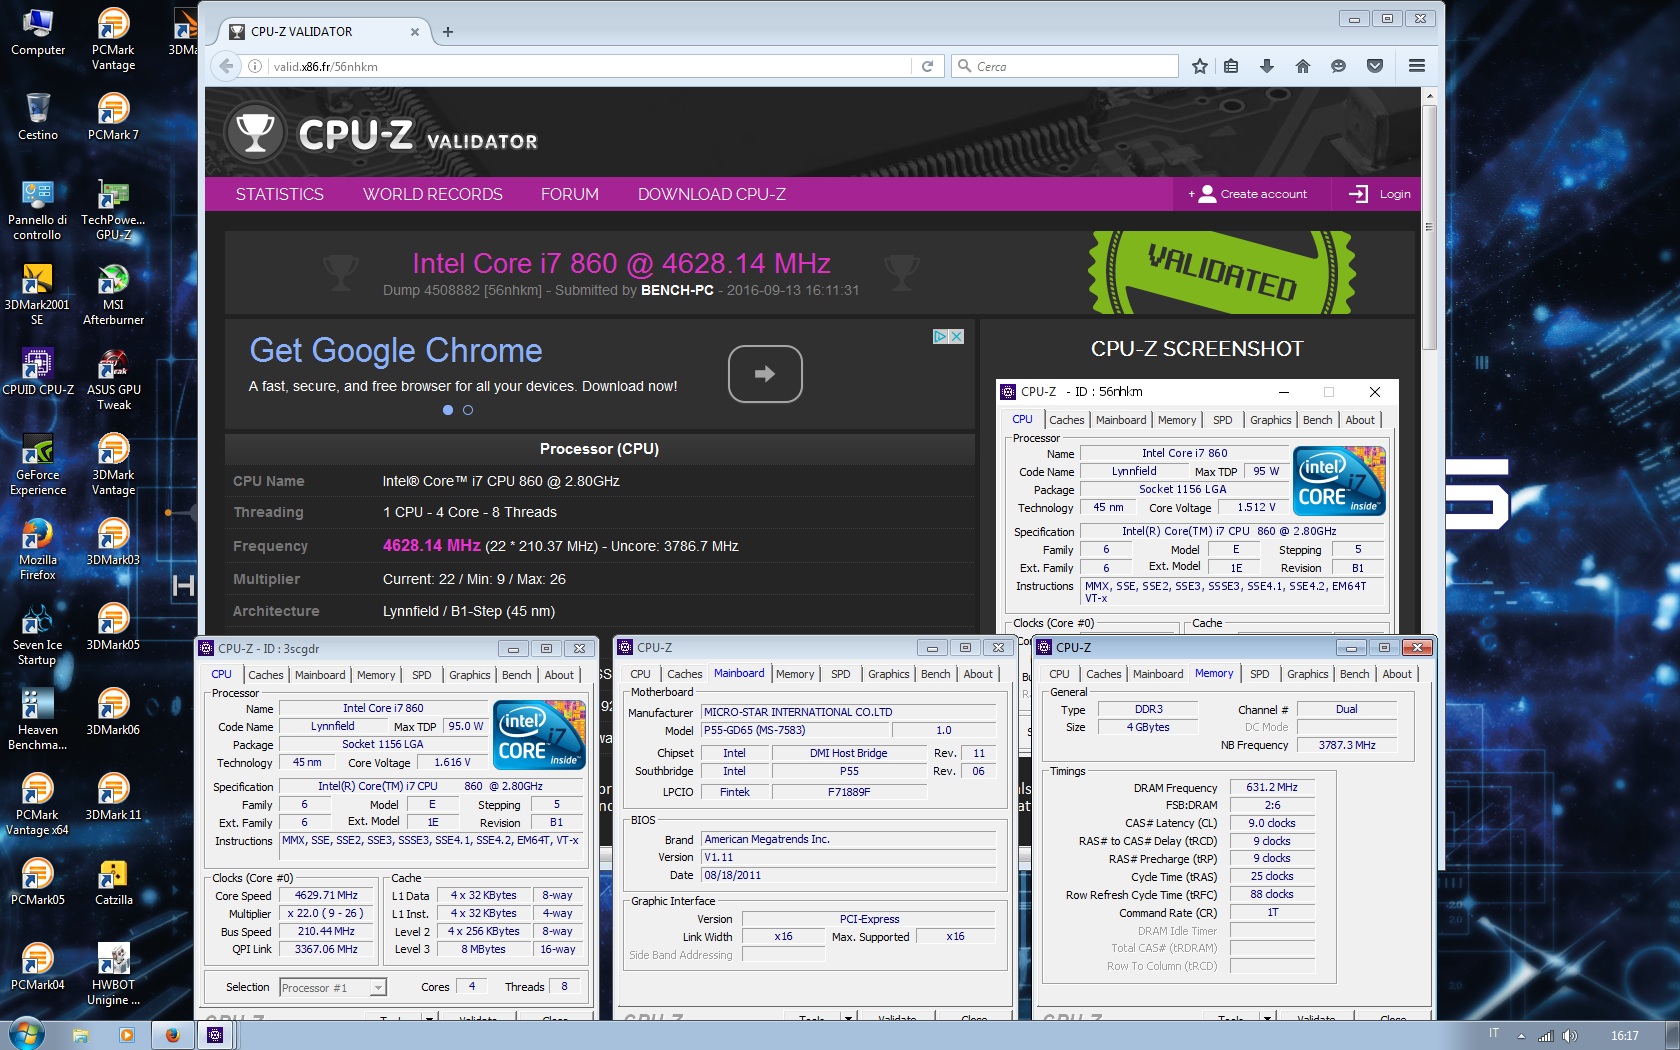
Task: Click the NB Frequency value 3787.3 MHz
Action: (1347, 745)
